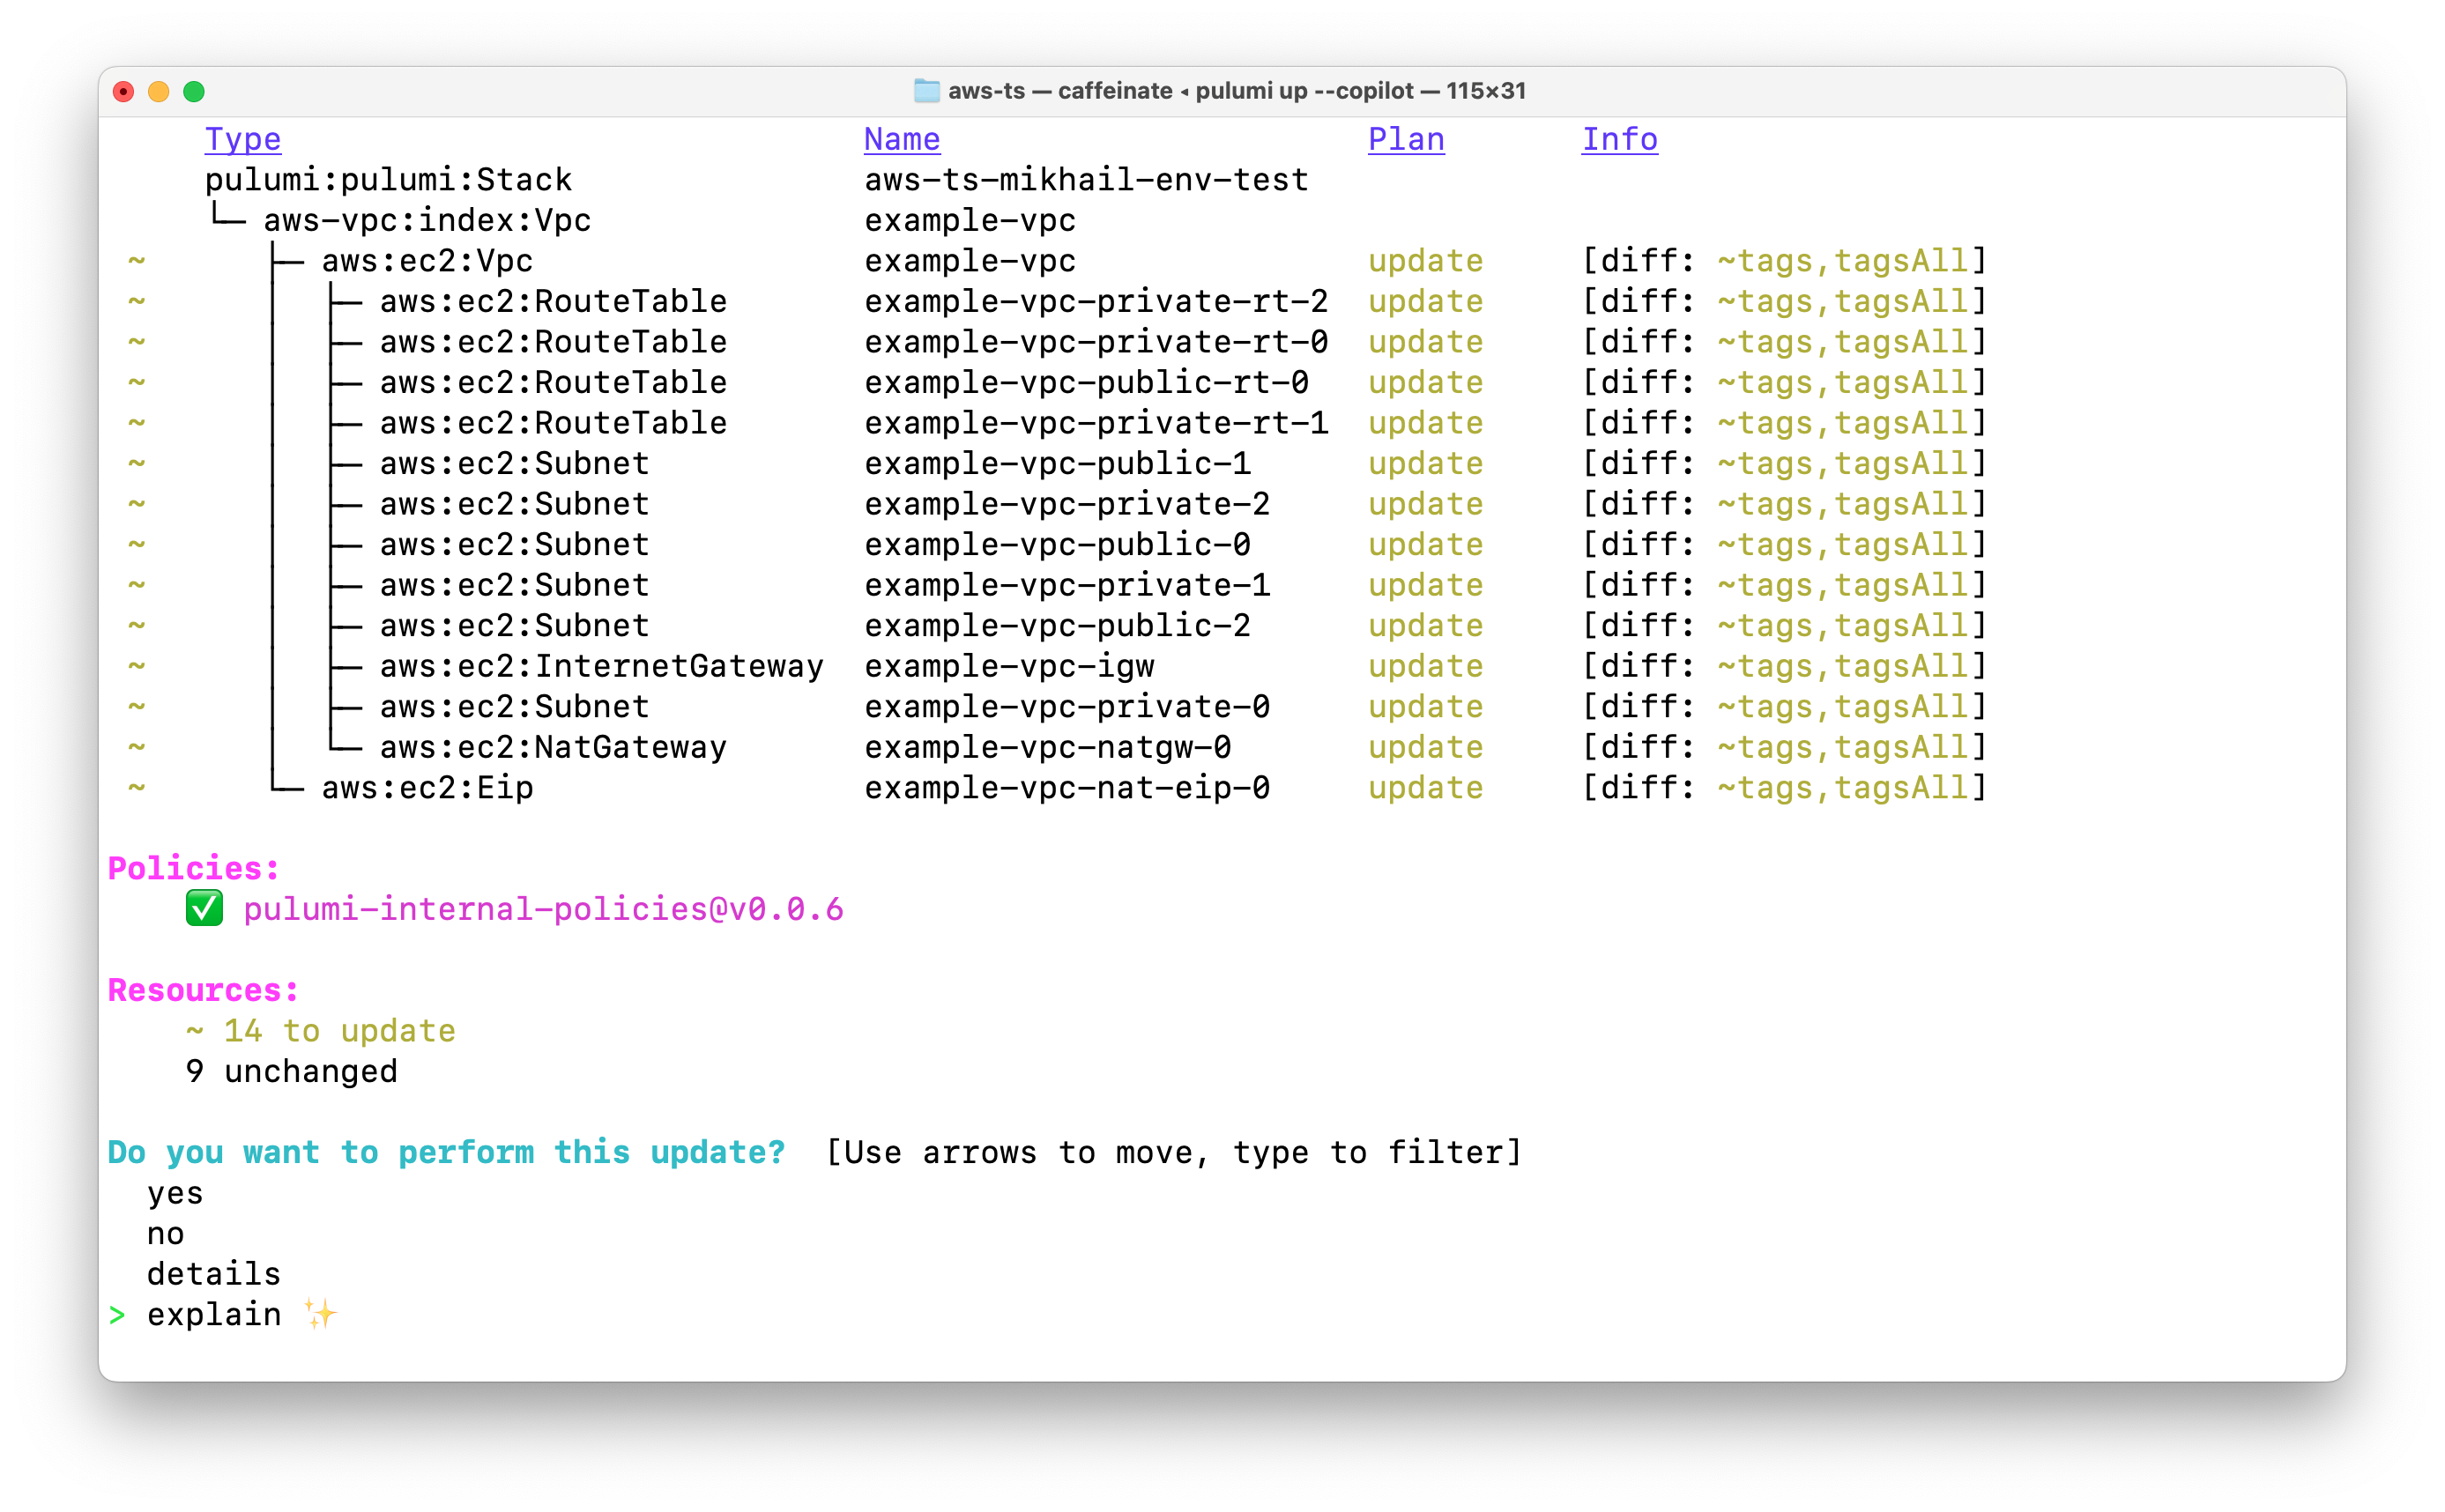Click the 'update' plan for example-vpc-igw

click(1426, 666)
